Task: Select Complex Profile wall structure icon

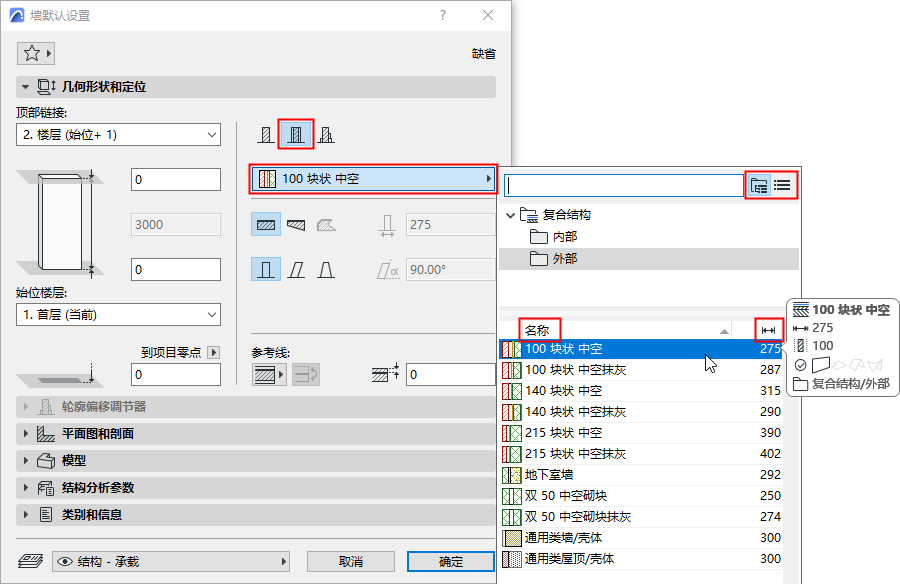Action: 326,135
